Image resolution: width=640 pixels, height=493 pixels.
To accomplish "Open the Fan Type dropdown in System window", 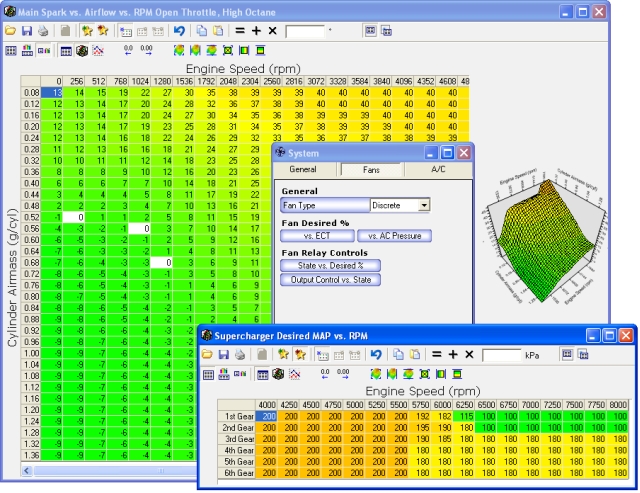I will 424,205.
